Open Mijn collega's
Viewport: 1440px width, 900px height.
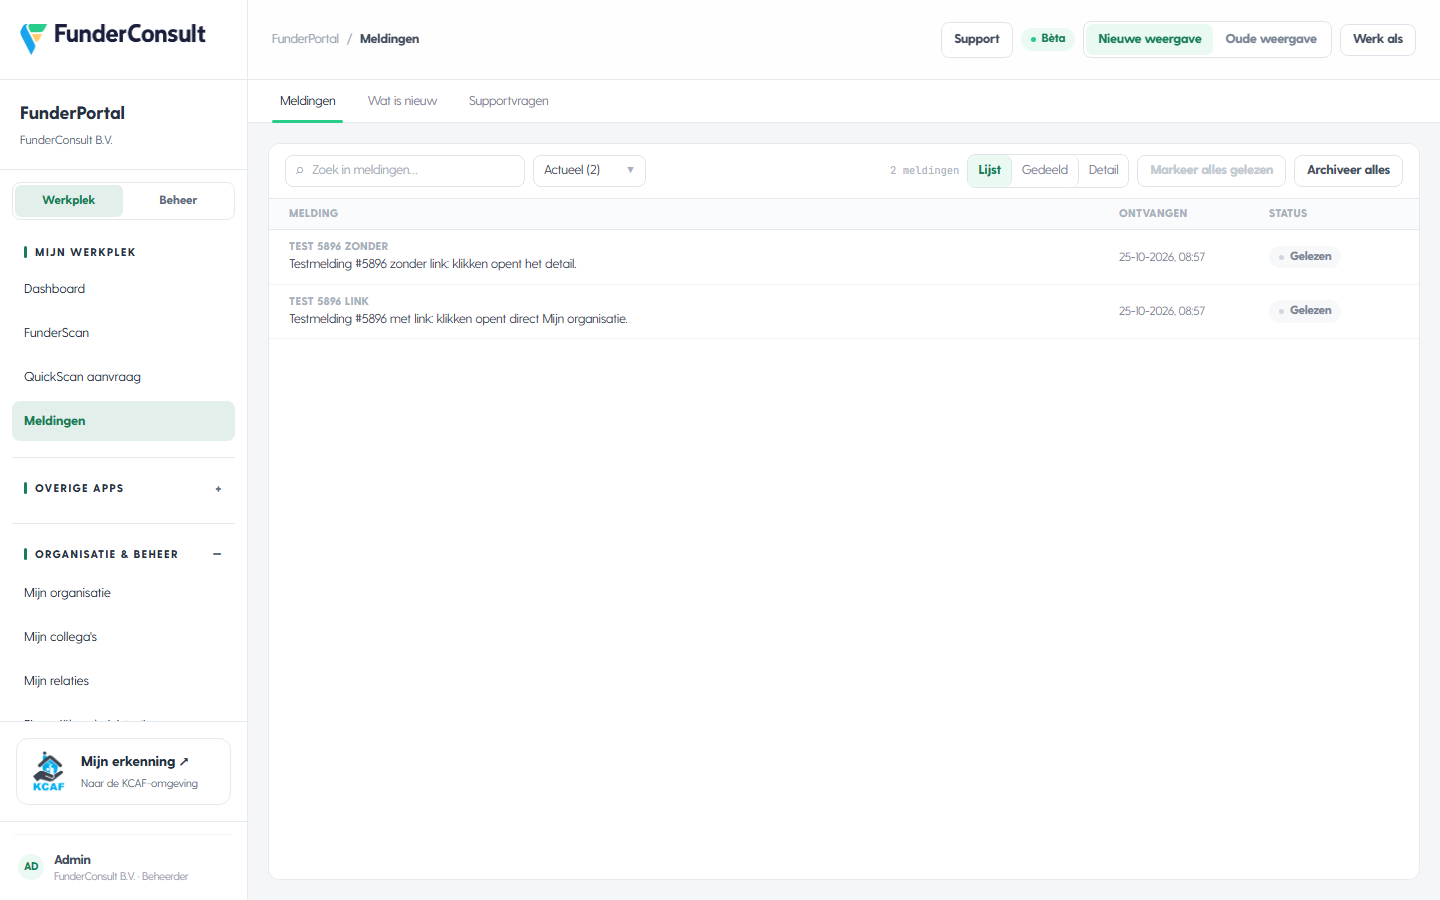[123, 637]
